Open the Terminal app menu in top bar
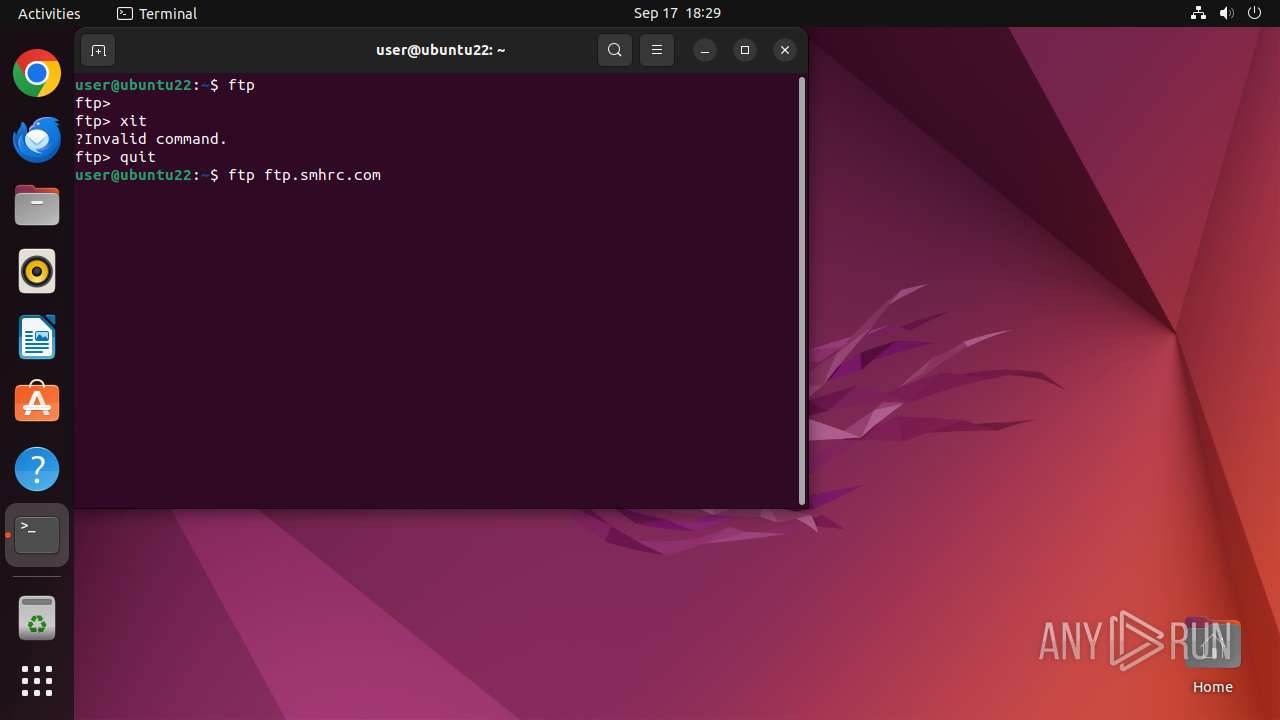 157,13
